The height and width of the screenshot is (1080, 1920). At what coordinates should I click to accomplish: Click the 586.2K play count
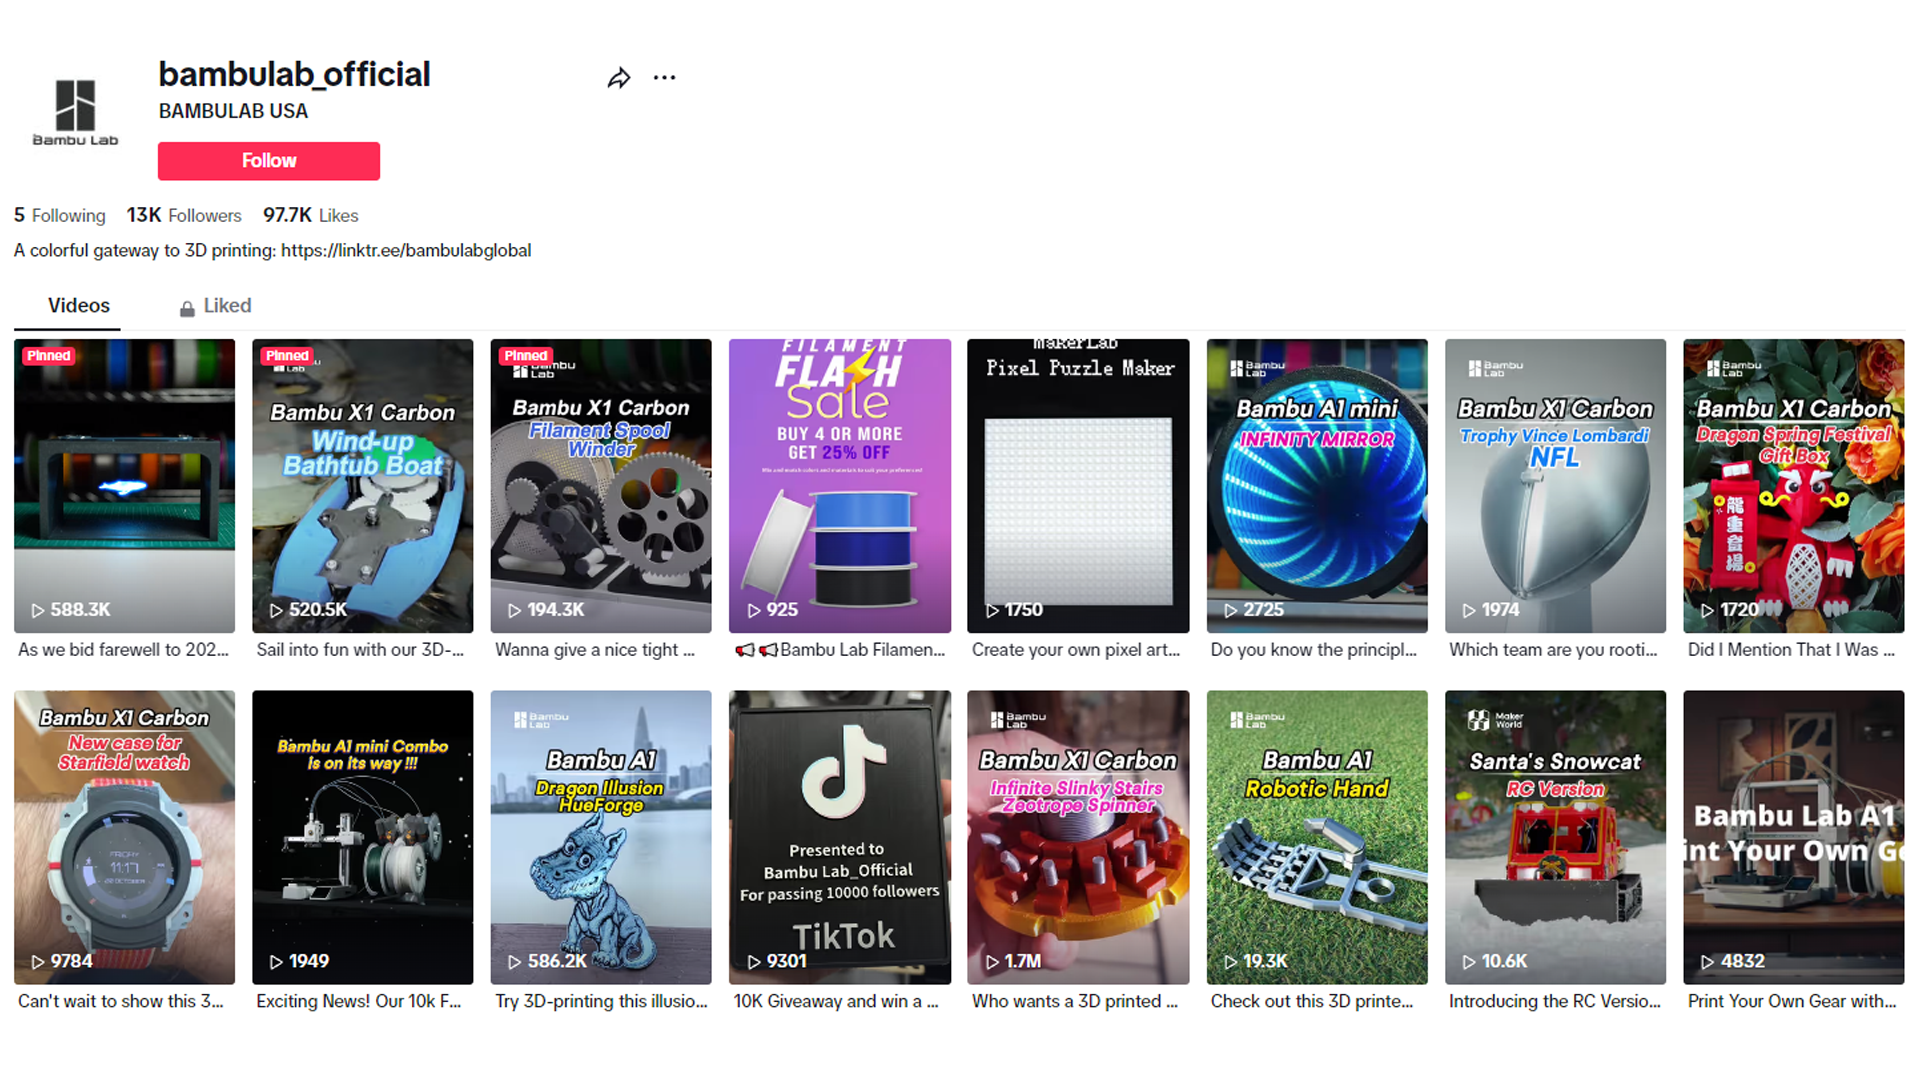(548, 961)
